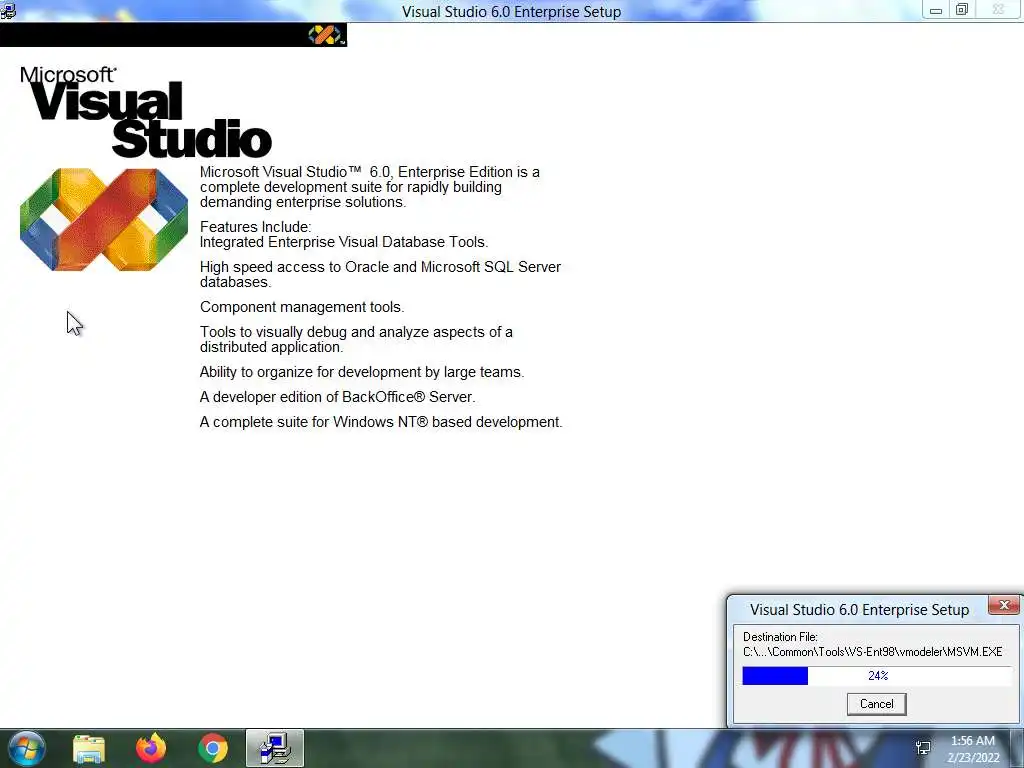Click 'A developer edition of BackOffice® Server.' line
The width and height of the screenshot is (1024, 768).
tap(337, 397)
